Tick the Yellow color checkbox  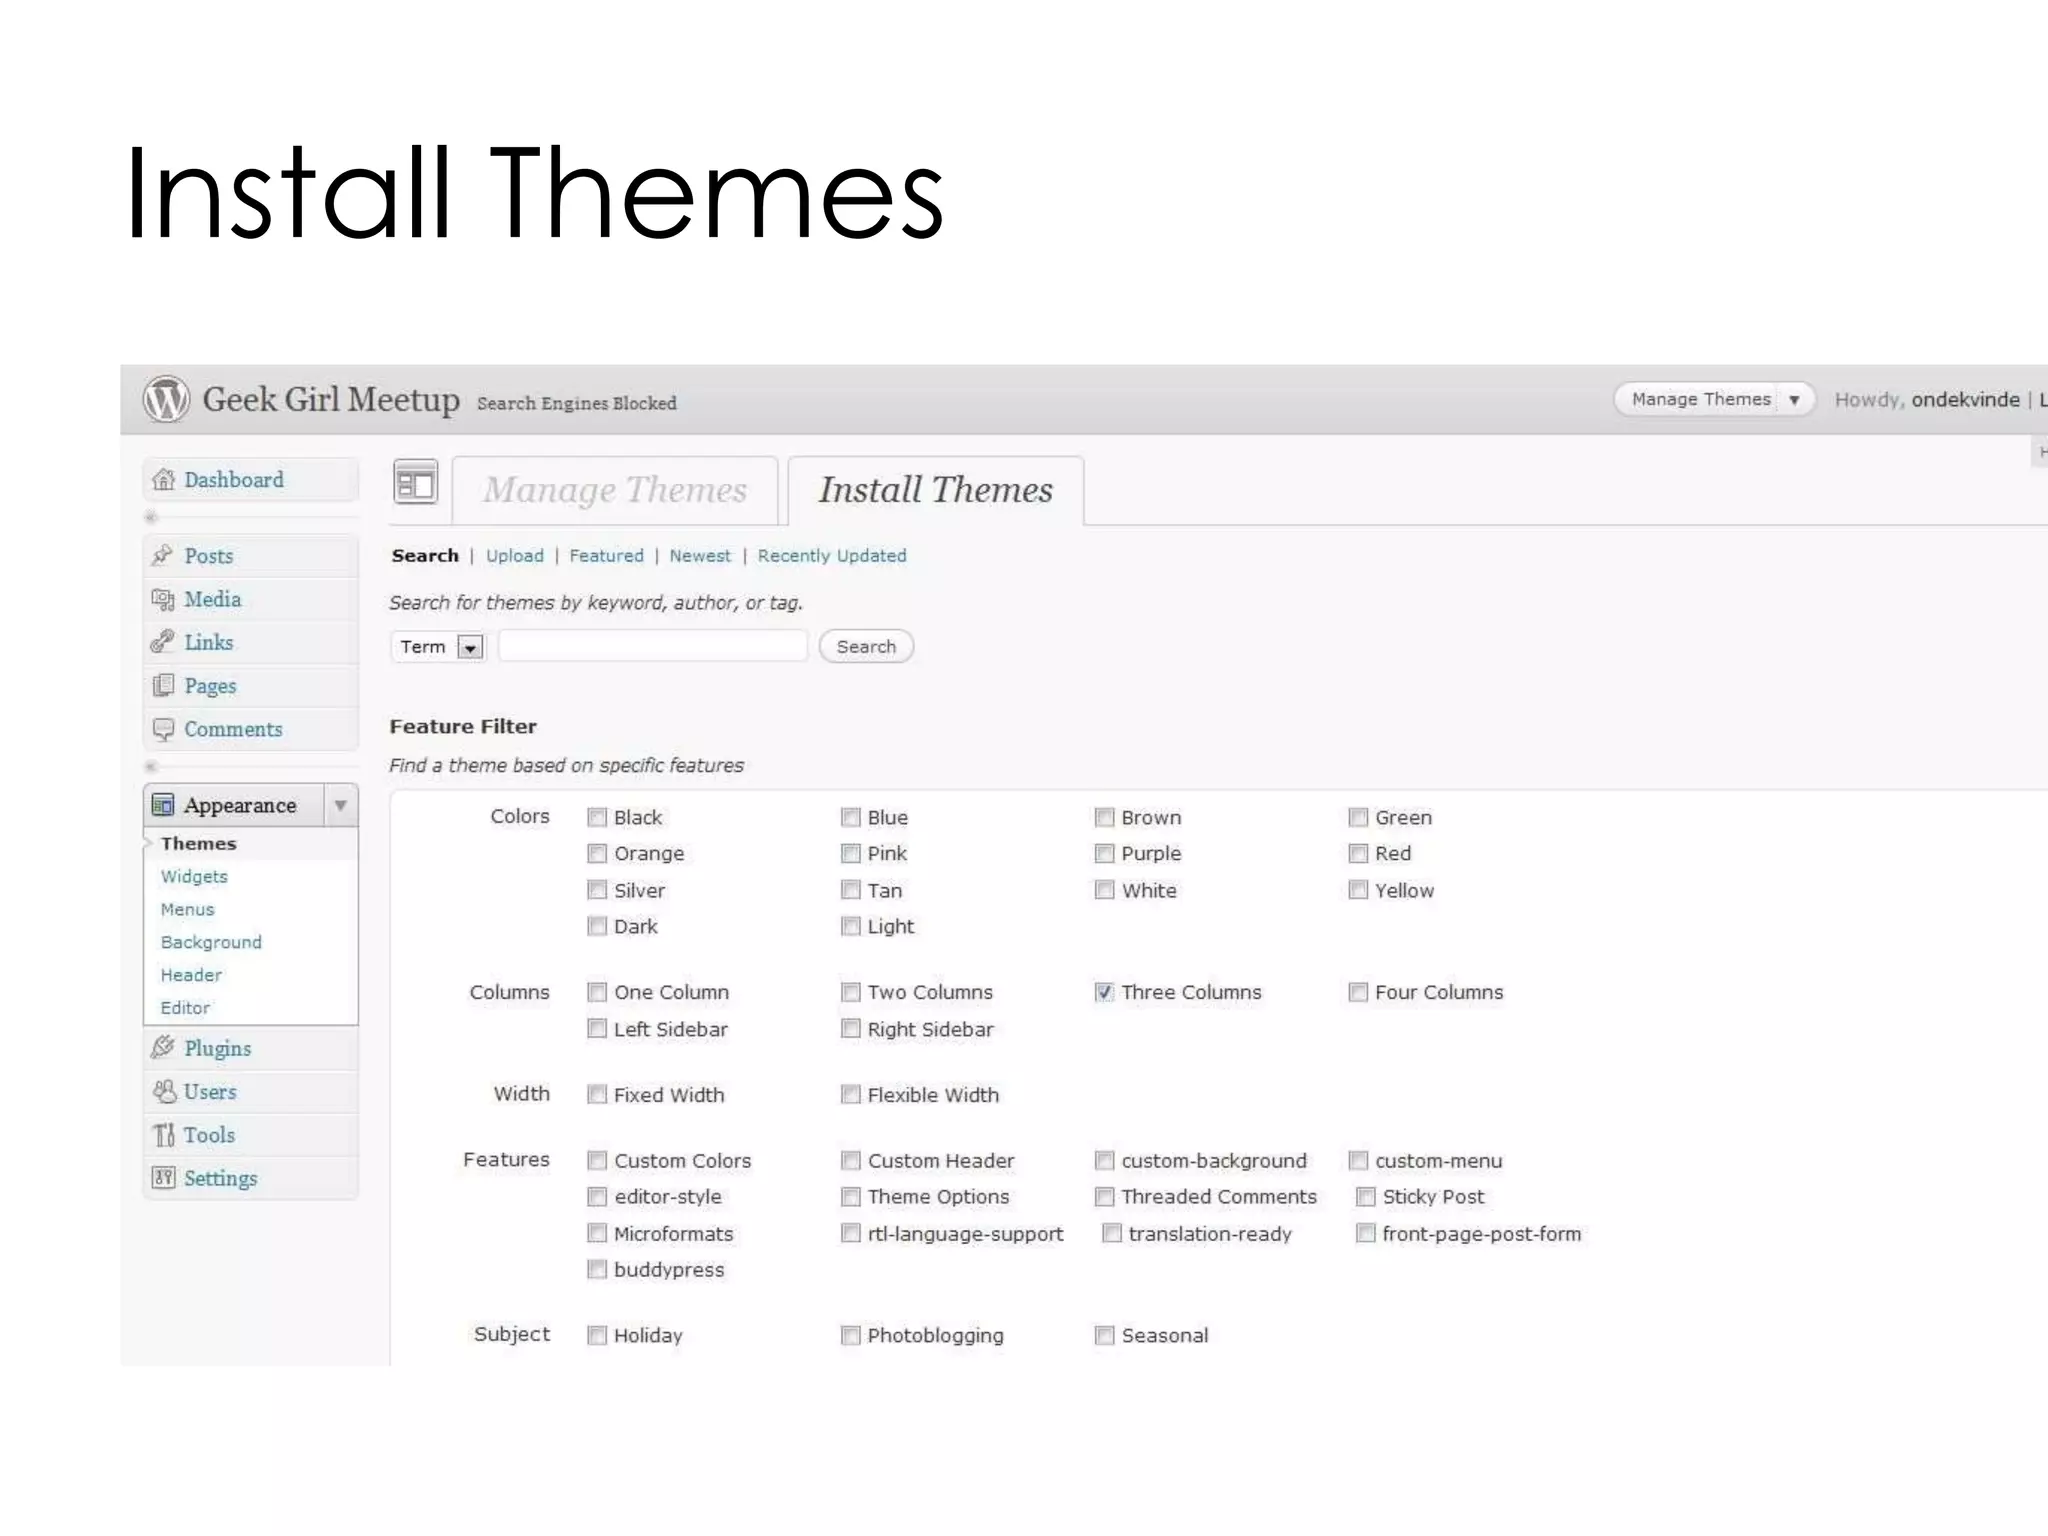pyautogui.click(x=1358, y=889)
